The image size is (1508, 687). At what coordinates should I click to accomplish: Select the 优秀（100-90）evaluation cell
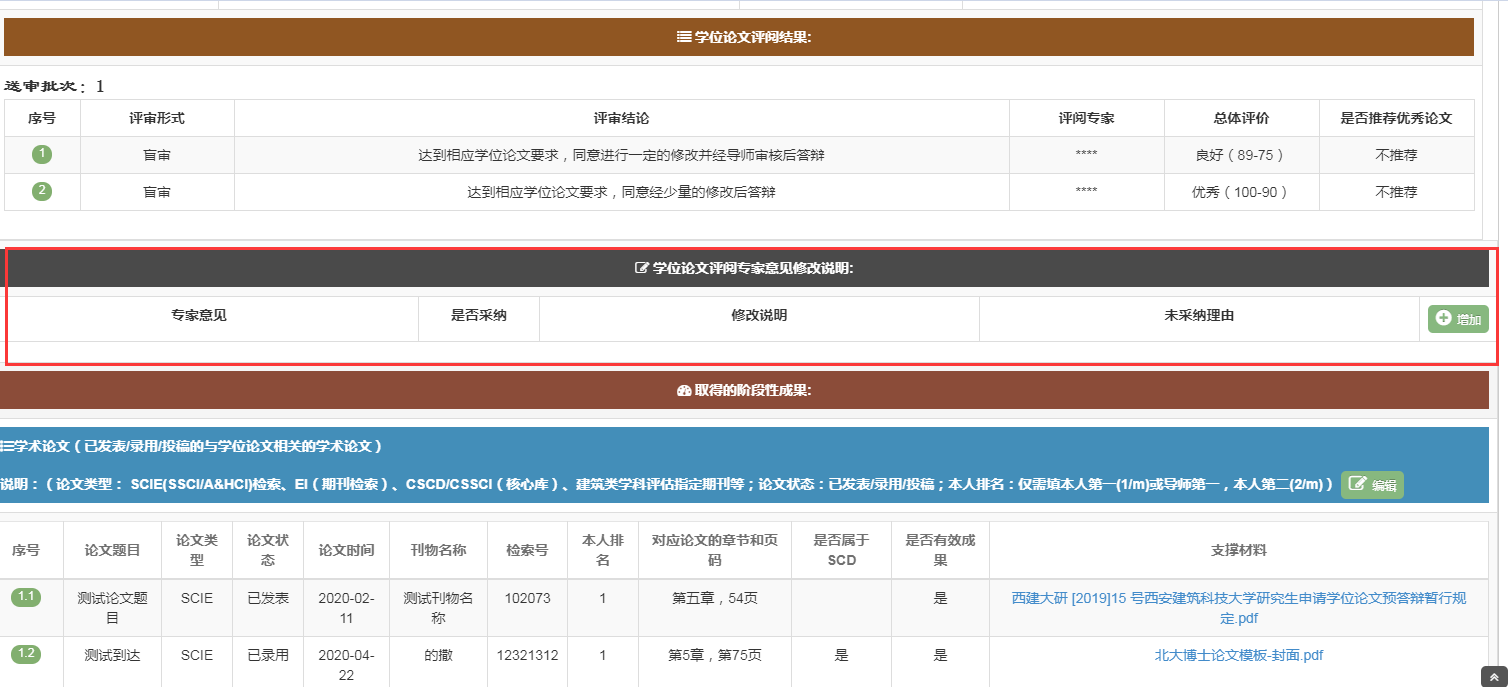click(1240, 192)
